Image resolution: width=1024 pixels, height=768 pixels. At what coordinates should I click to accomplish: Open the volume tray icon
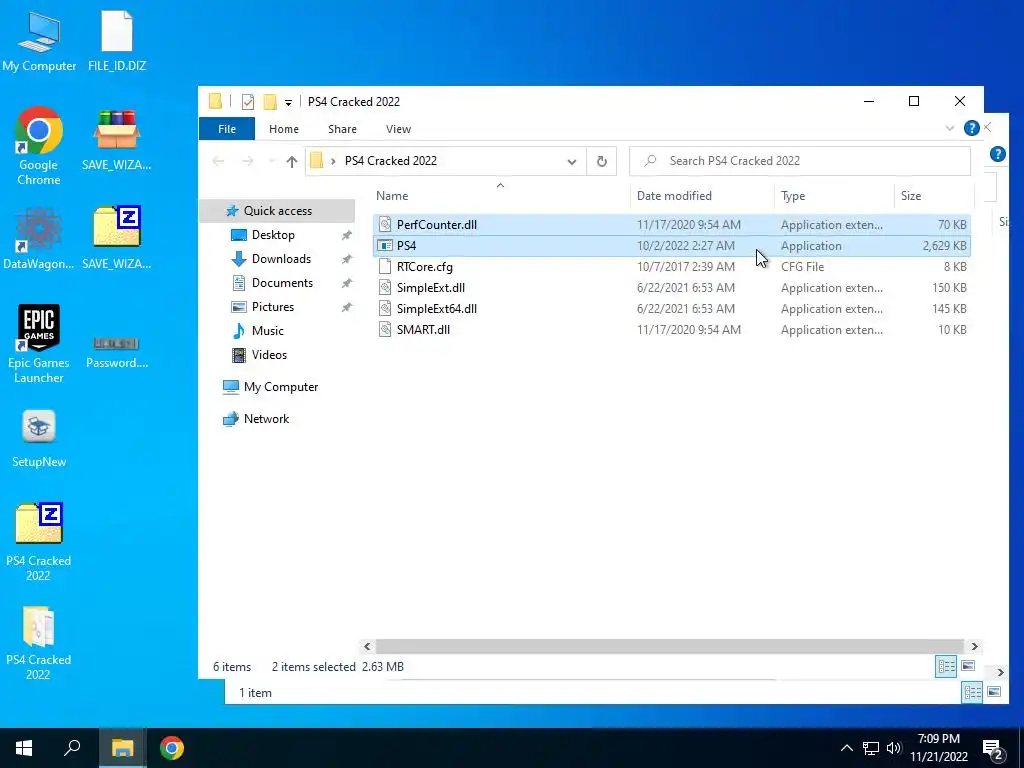[x=893, y=748]
